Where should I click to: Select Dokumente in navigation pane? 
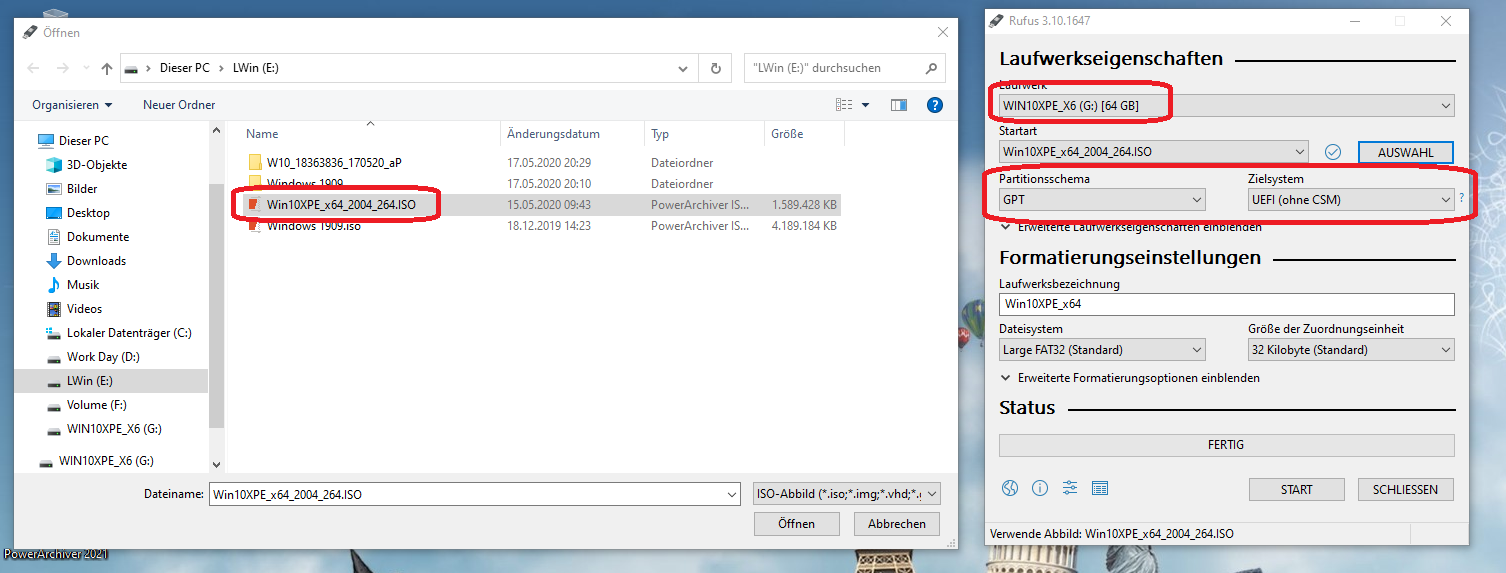[98, 237]
